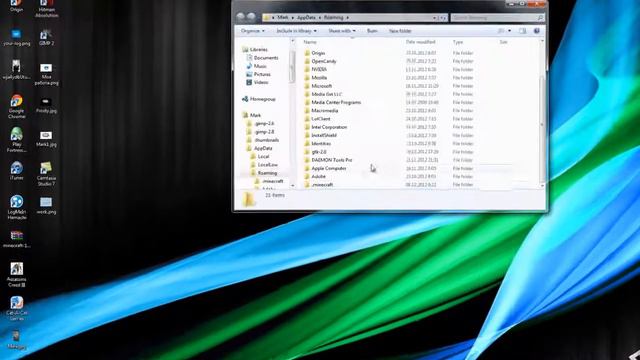Refresh the folder via address bar button
The width and height of the screenshot is (640, 360).
443,18
